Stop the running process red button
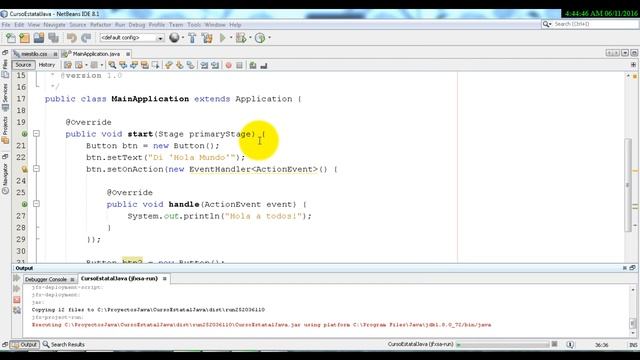The height and width of the screenshot is (360, 640). 17,300
